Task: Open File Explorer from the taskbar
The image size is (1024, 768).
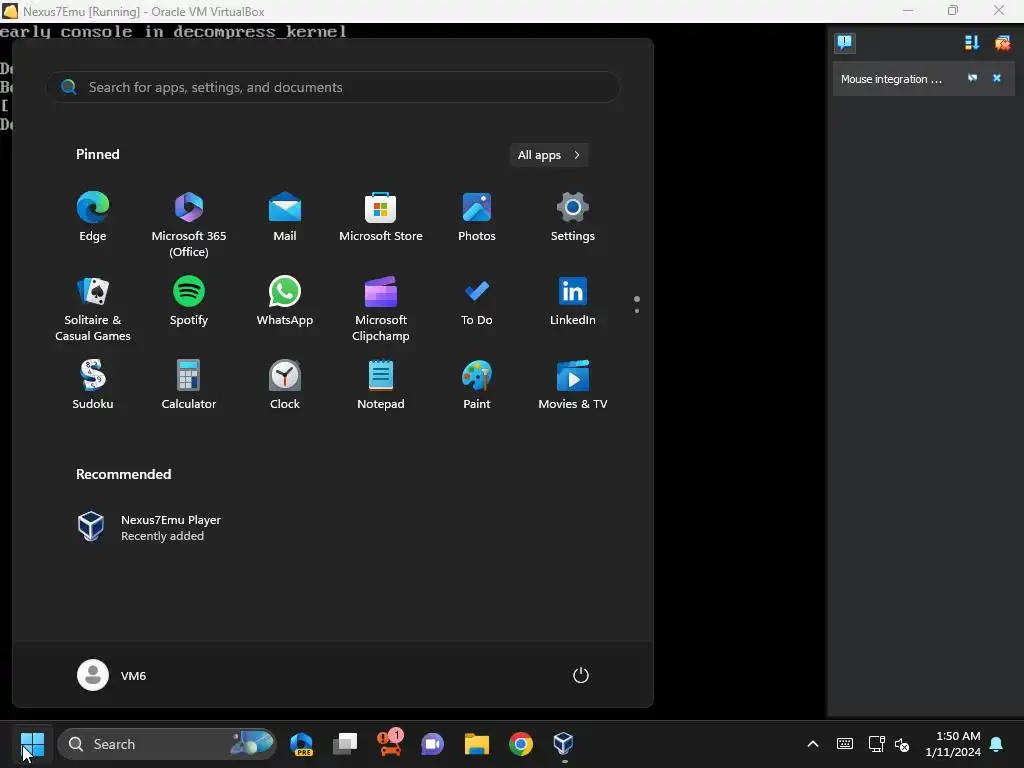Action: (x=477, y=744)
